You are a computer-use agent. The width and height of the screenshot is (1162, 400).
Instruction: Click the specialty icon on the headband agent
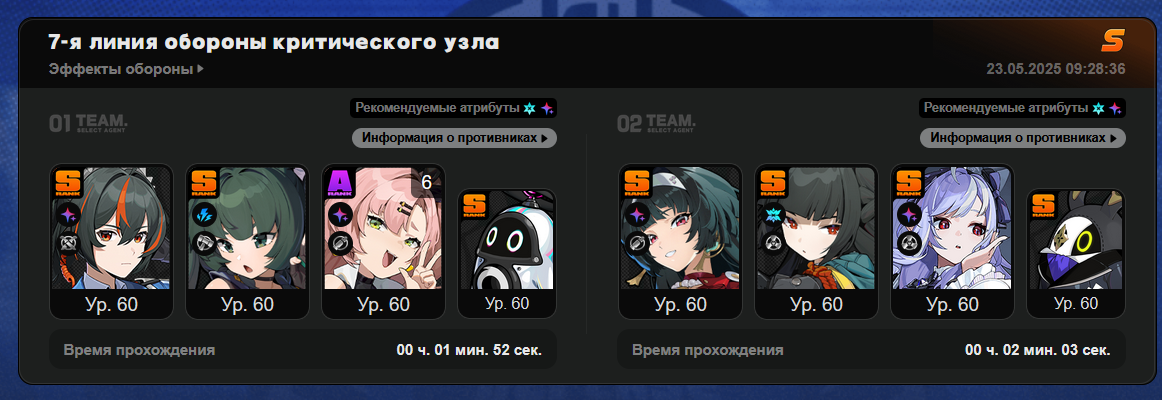point(637,242)
